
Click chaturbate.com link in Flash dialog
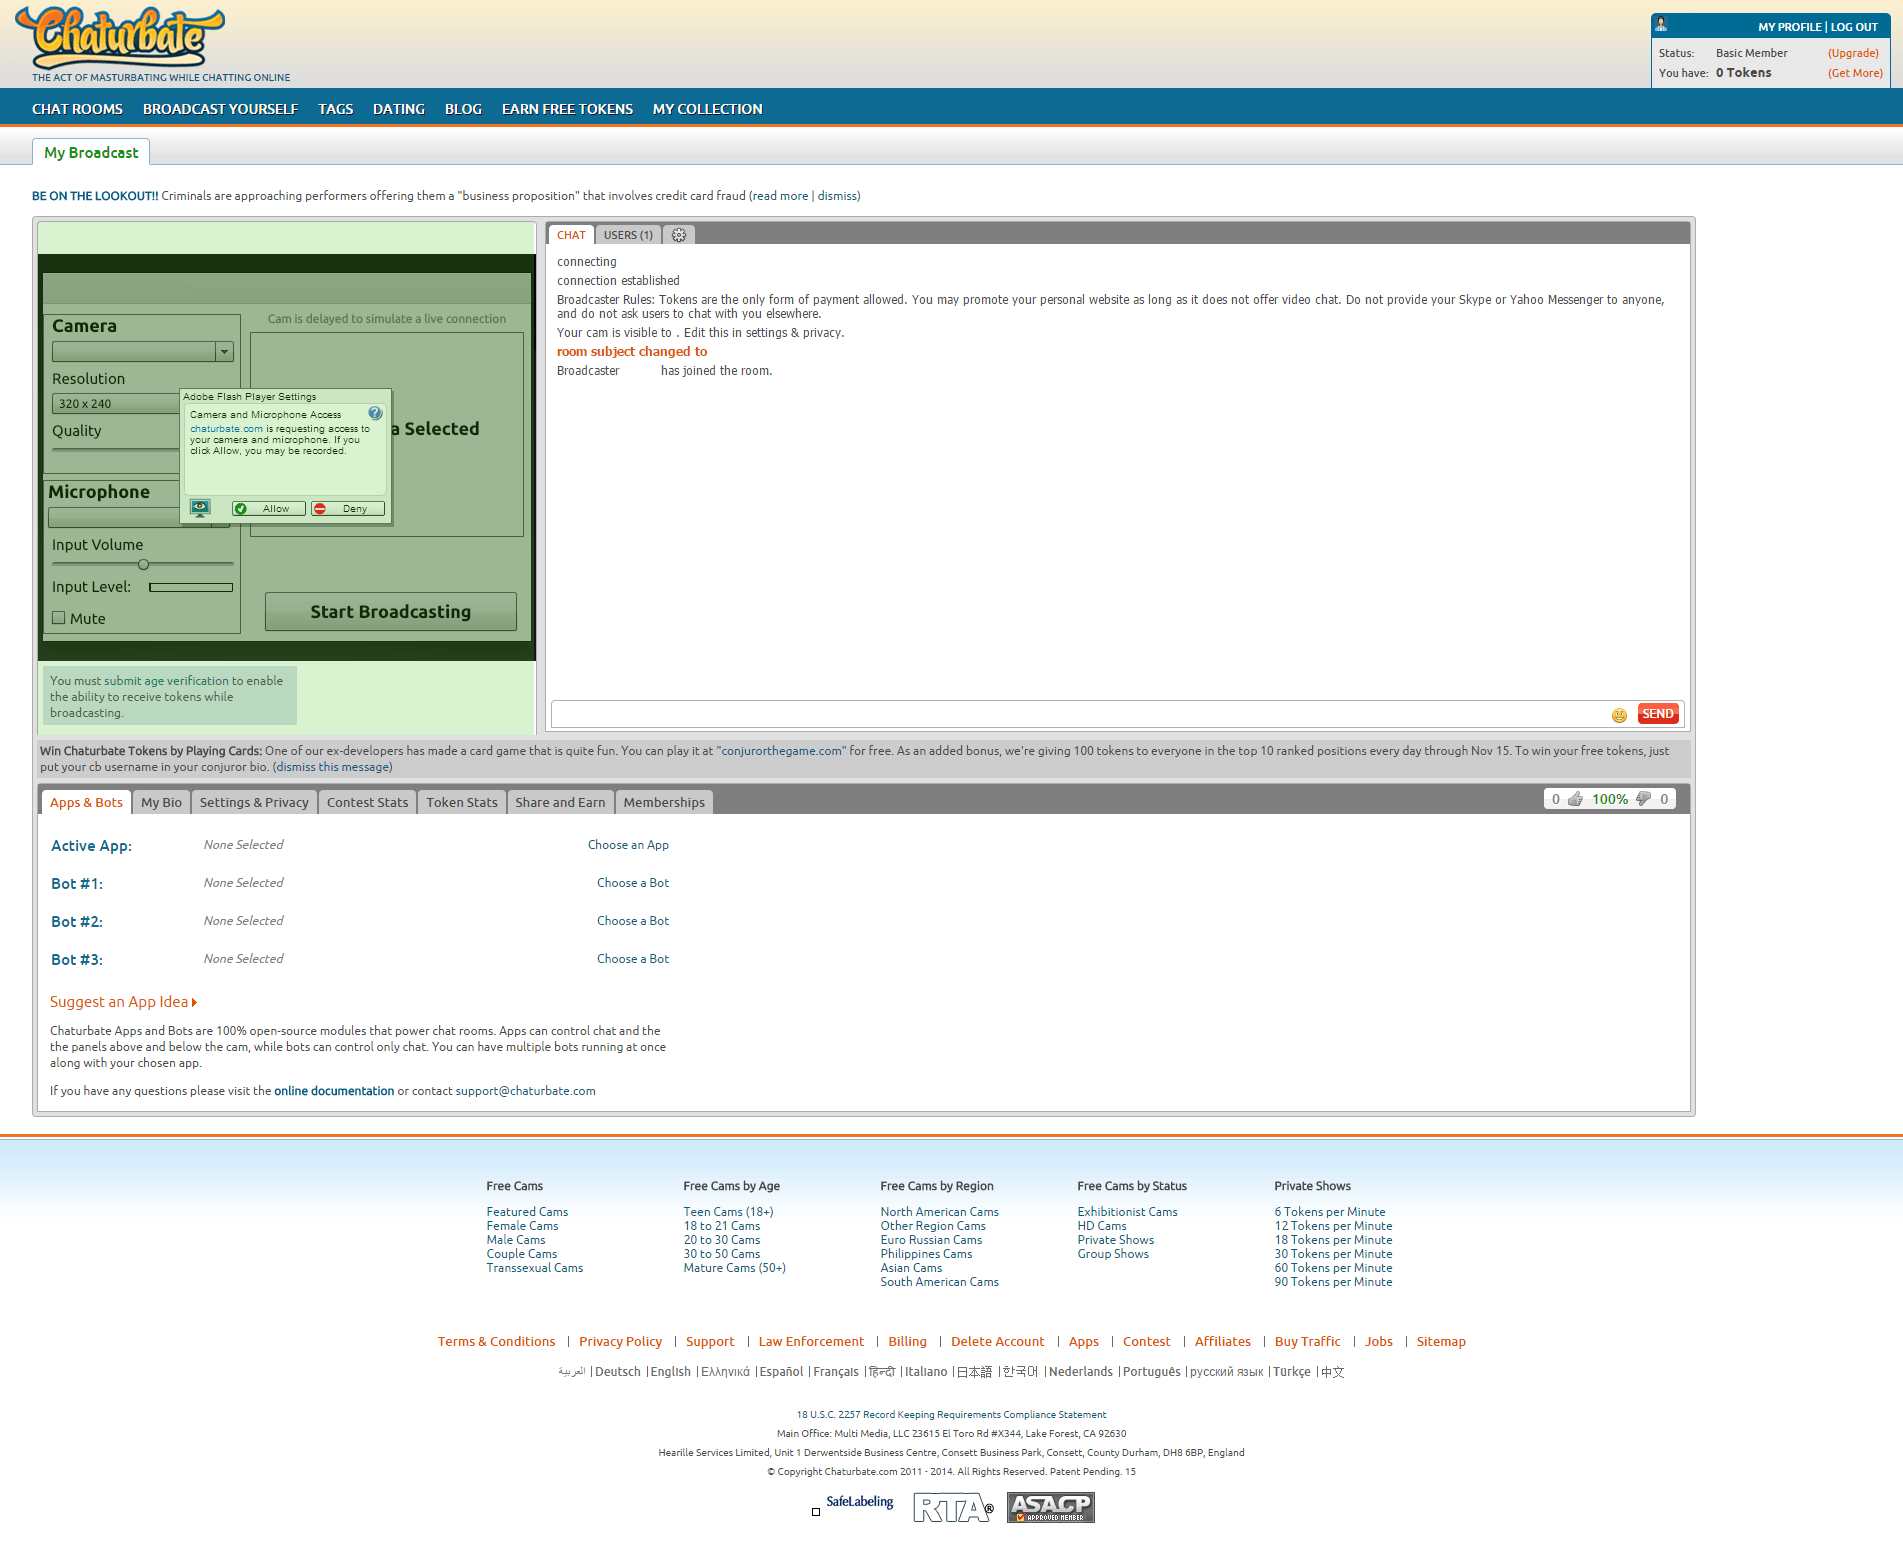(x=226, y=429)
